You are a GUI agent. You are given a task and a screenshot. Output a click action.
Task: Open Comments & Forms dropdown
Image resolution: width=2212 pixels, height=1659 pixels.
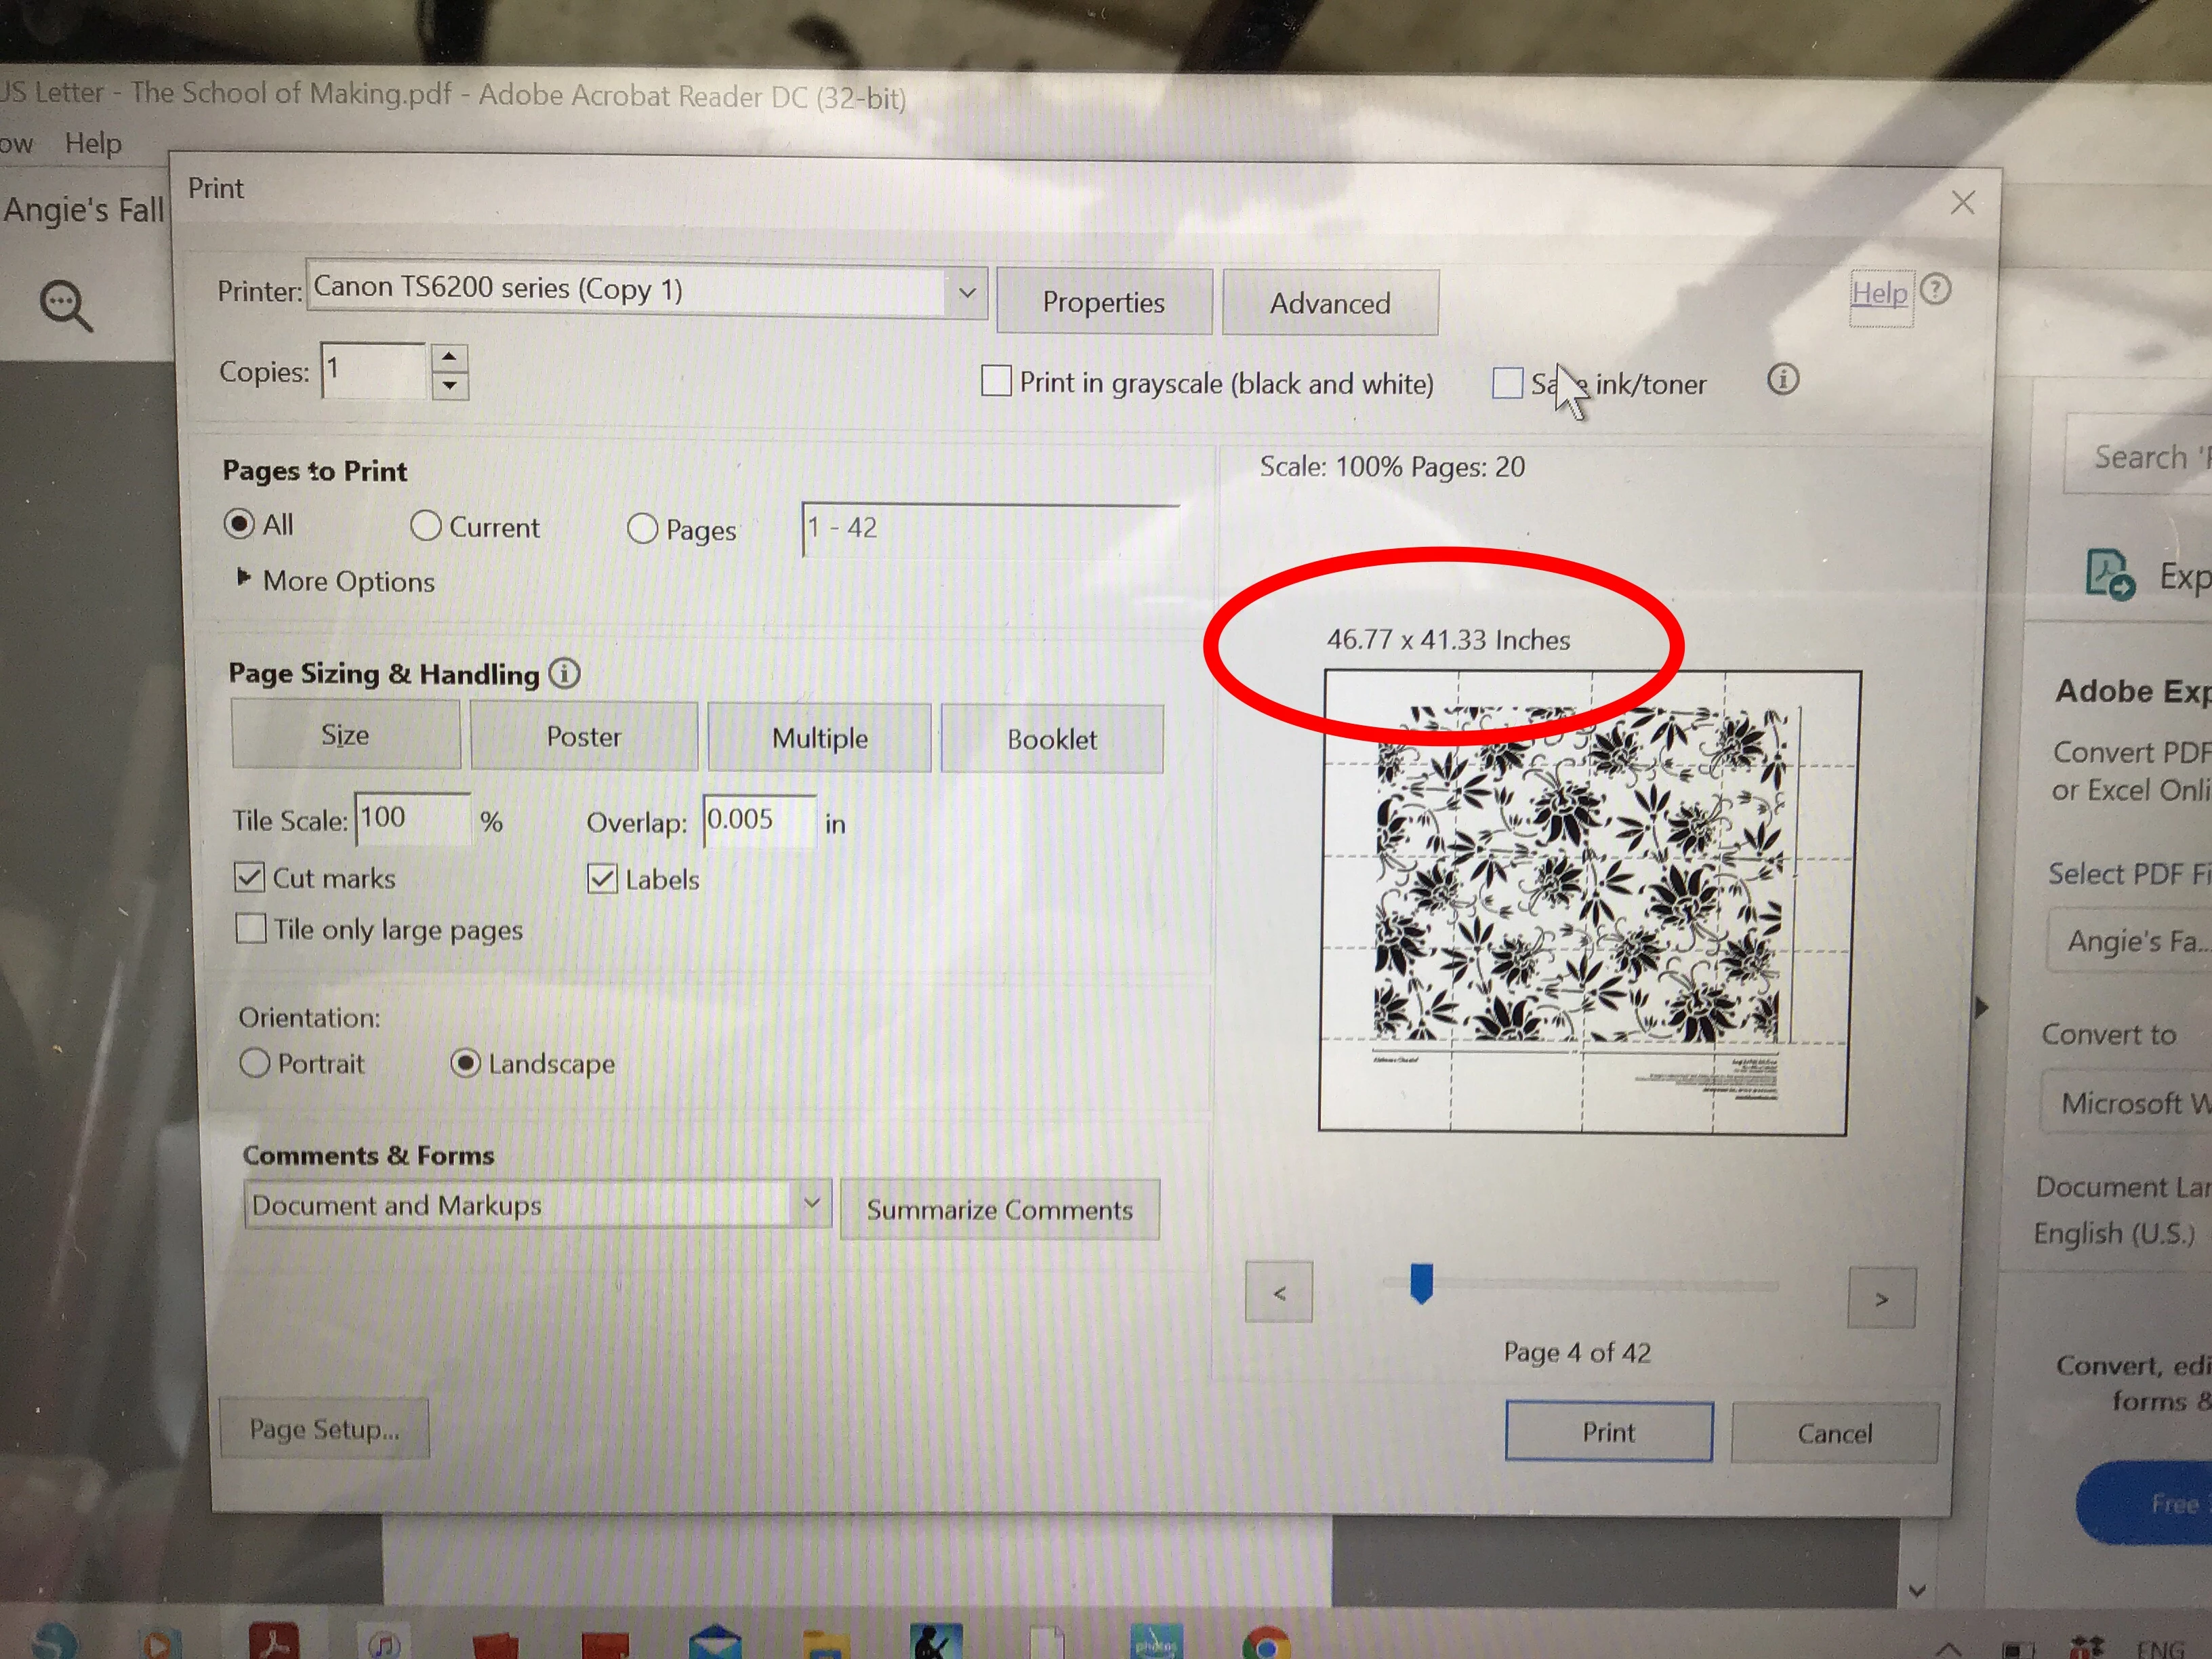point(812,1203)
